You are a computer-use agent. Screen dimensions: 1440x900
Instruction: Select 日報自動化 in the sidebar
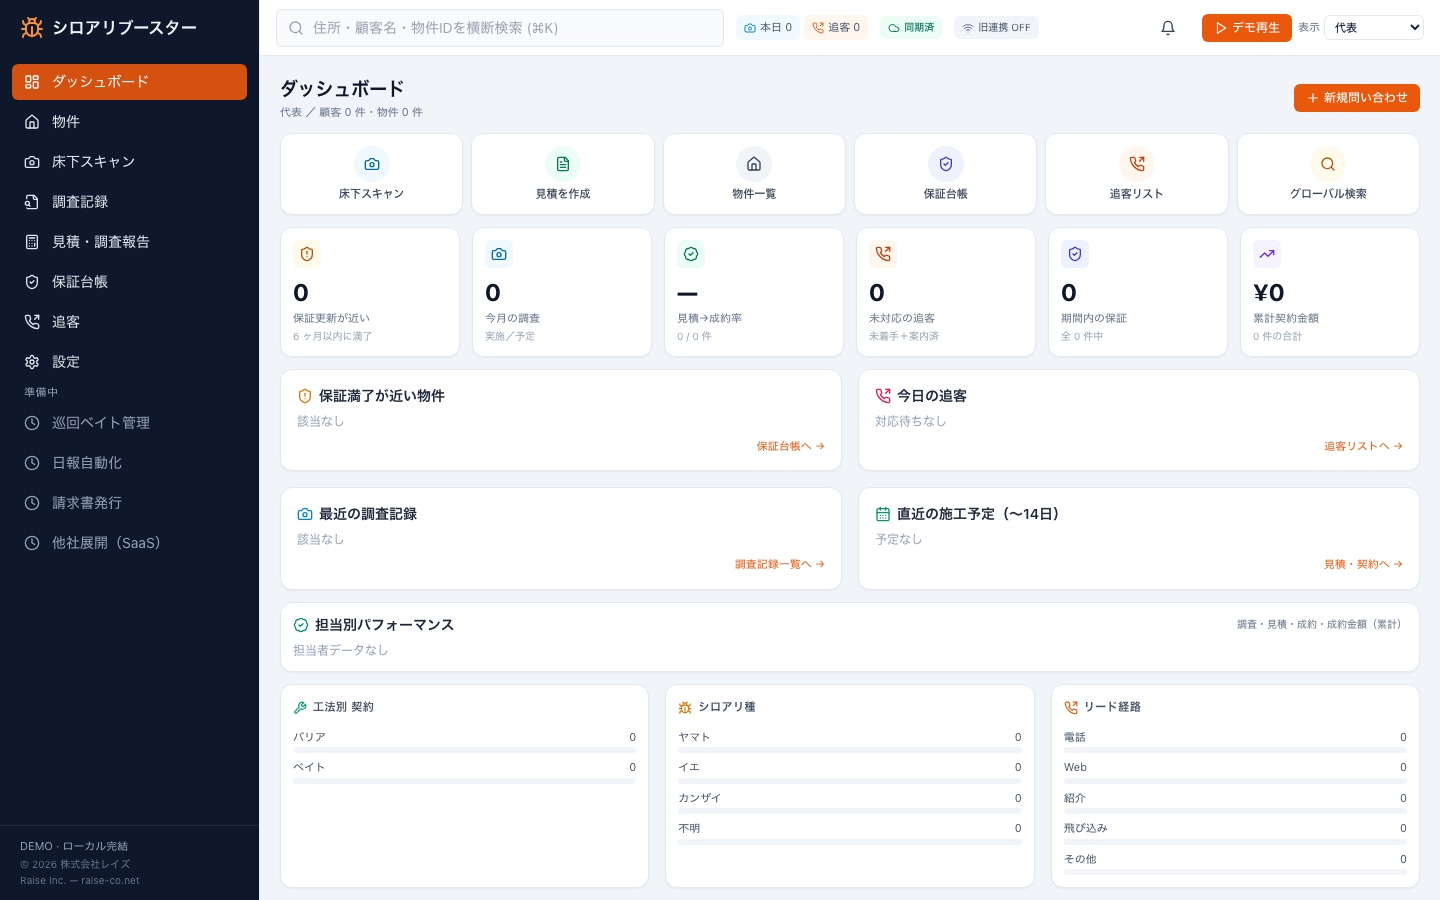click(x=129, y=463)
